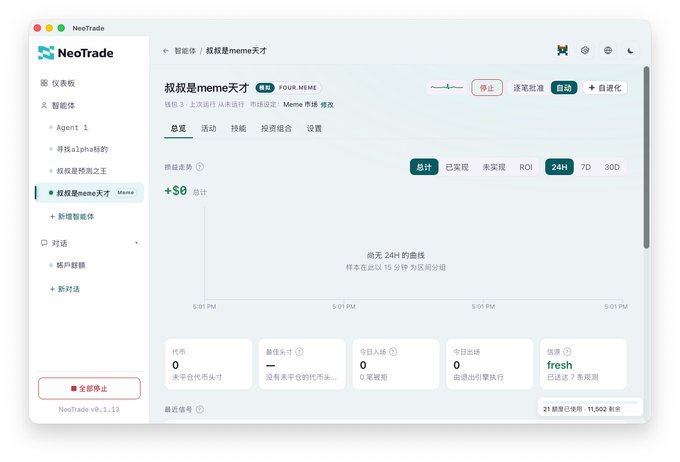Click the fresh 信源 status card
This screenshot has width=680, height=462.
583,364
